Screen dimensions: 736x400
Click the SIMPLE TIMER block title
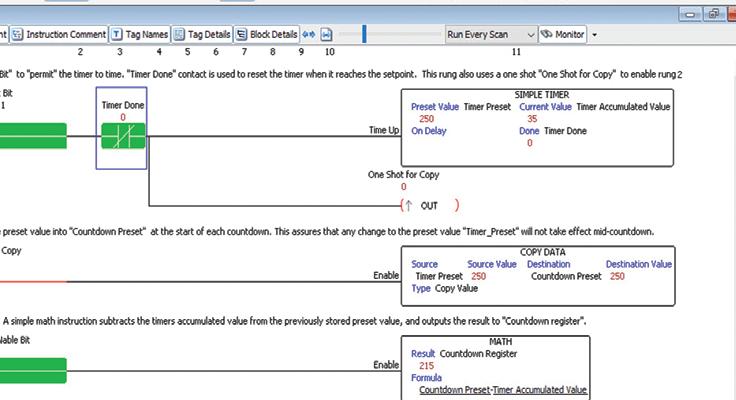542,95
